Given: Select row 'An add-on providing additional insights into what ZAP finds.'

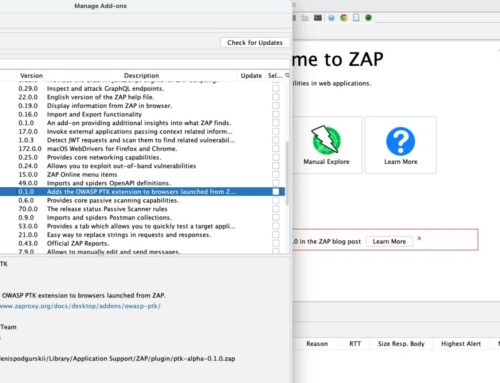Looking at the screenshot, I should click(x=142, y=123).
